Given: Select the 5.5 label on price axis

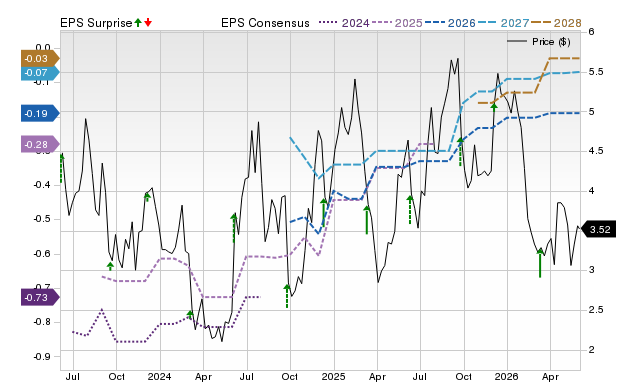Looking at the screenshot, I should point(596,72).
